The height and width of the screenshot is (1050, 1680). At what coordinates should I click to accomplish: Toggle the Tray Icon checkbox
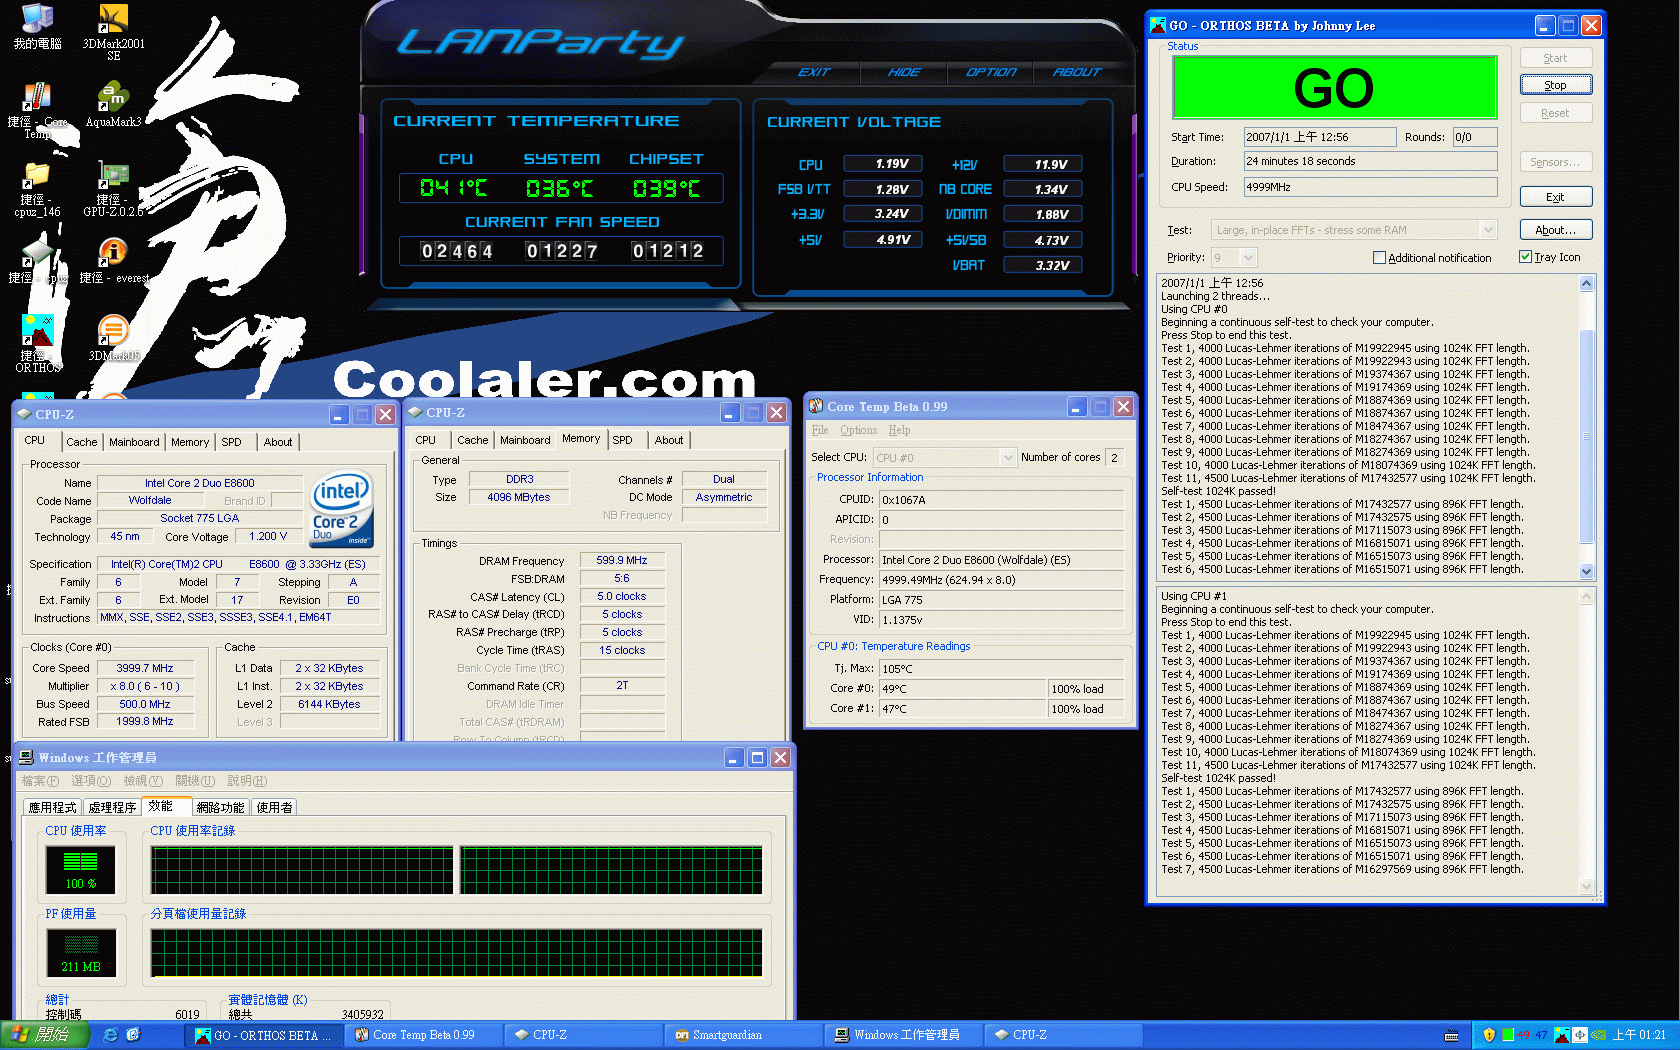pos(1525,257)
